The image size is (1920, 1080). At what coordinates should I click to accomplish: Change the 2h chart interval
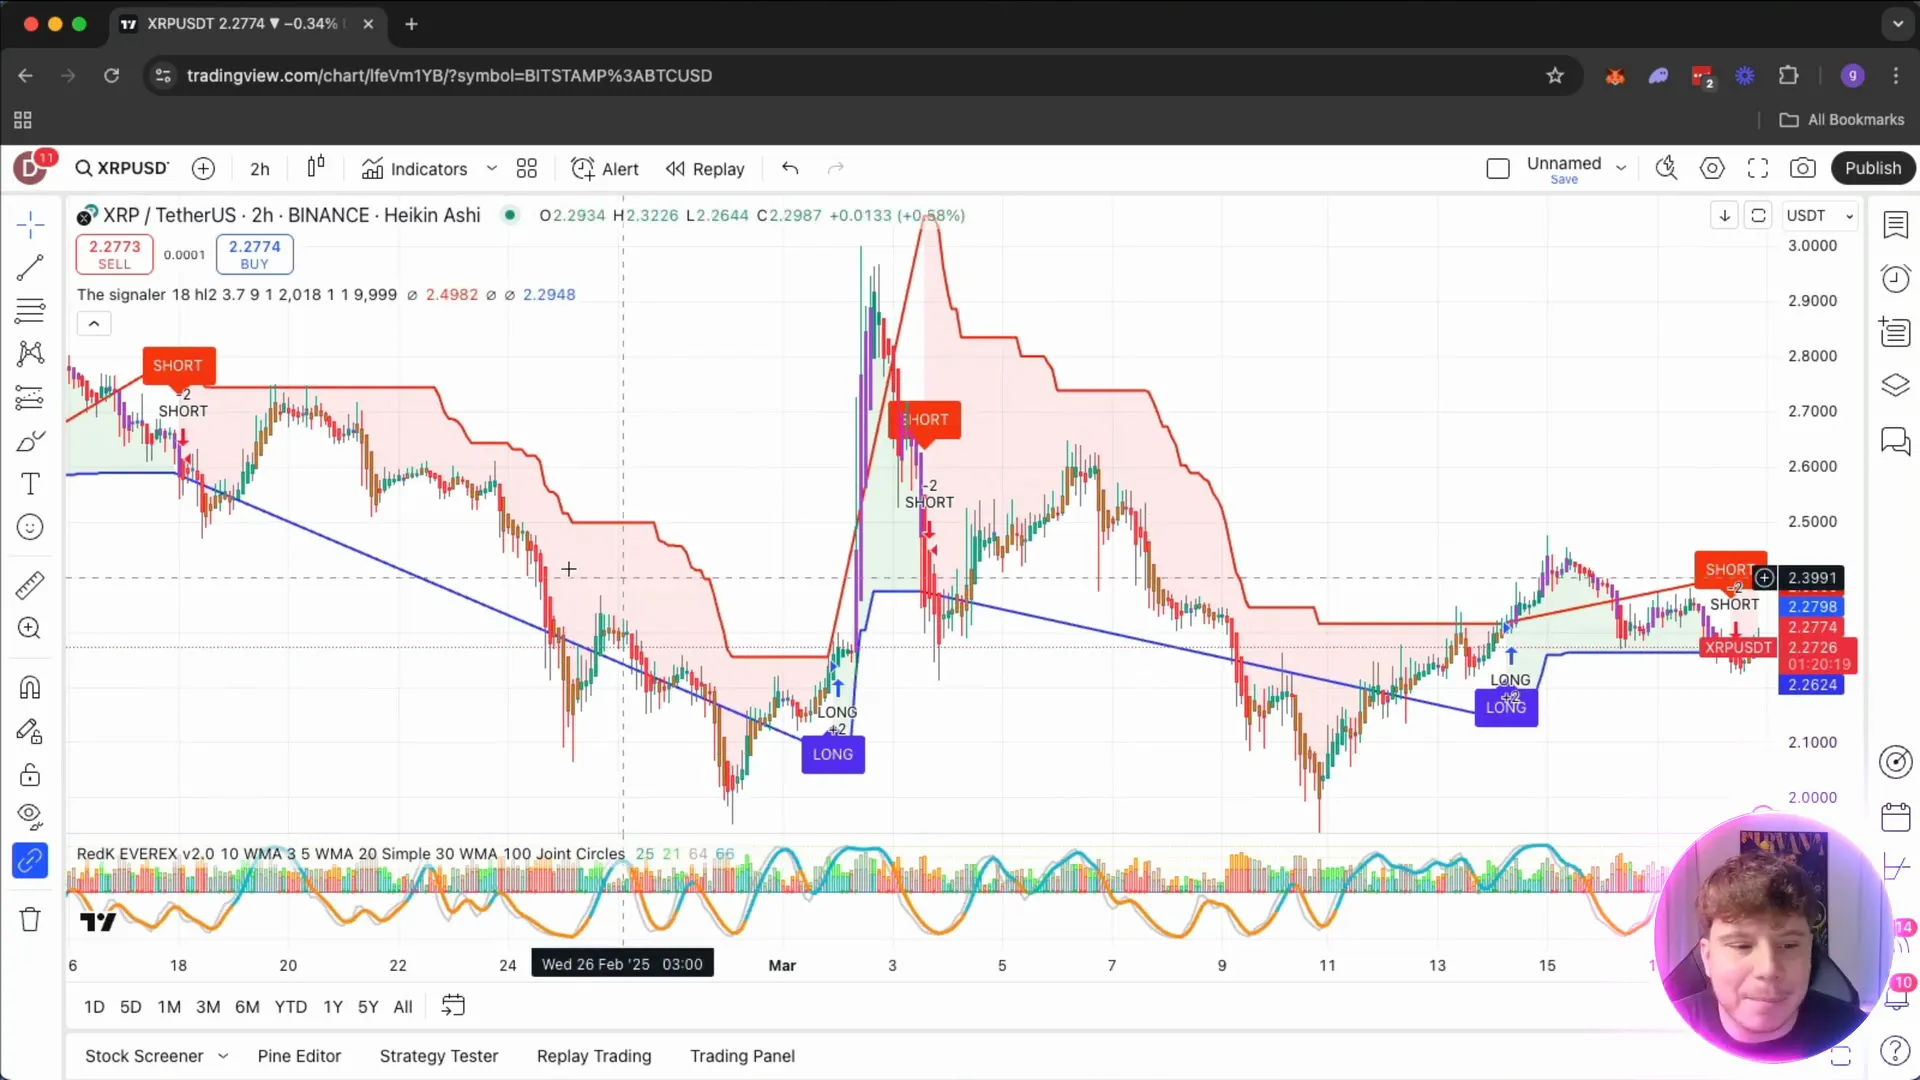[260, 169]
